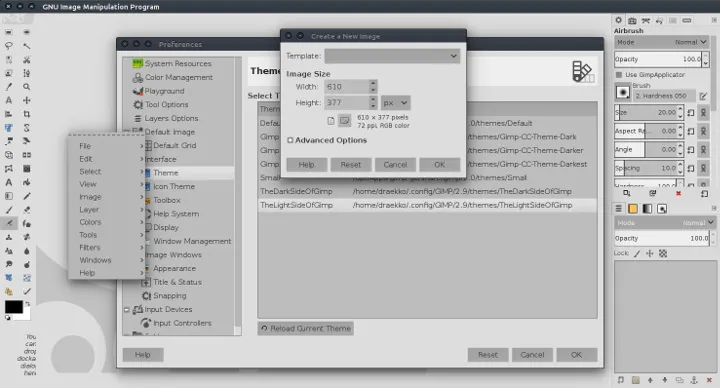Screen dimensions: 720x388
Task: Select the Zoom magnifier tool in toolbox
Action: pyautogui.click(x=27, y=87)
